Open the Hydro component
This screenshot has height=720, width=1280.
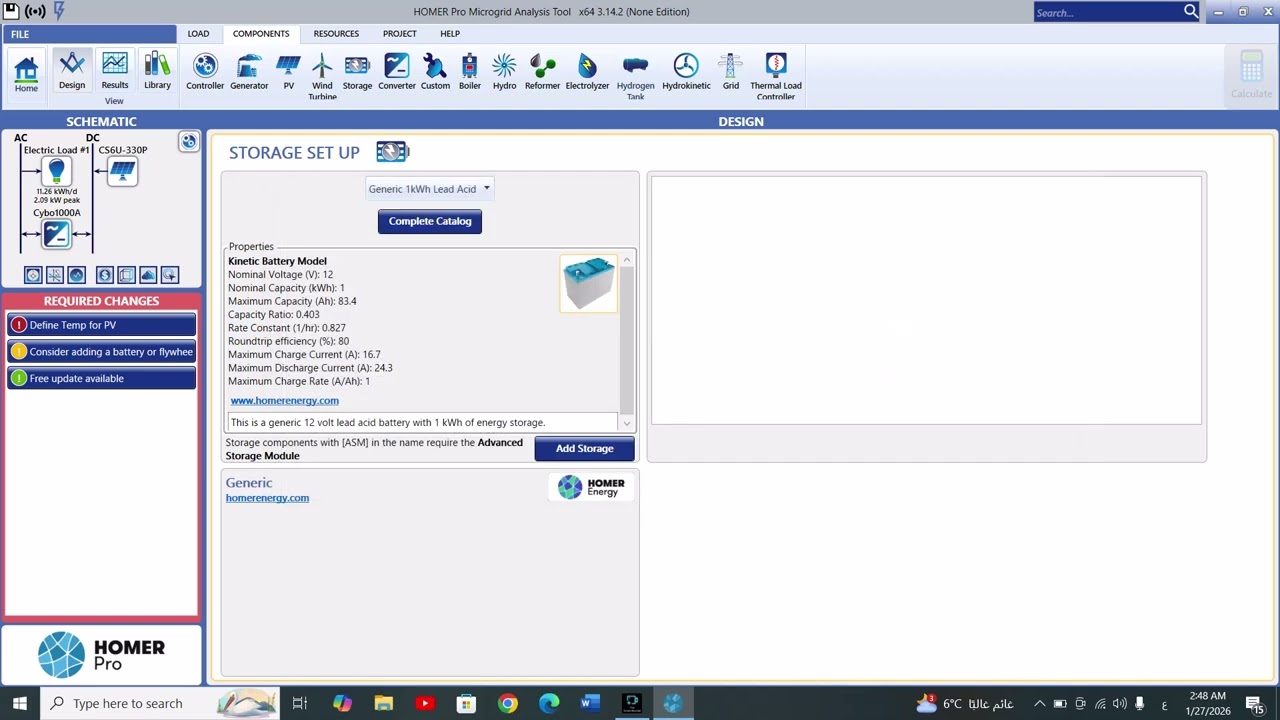(x=504, y=72)
